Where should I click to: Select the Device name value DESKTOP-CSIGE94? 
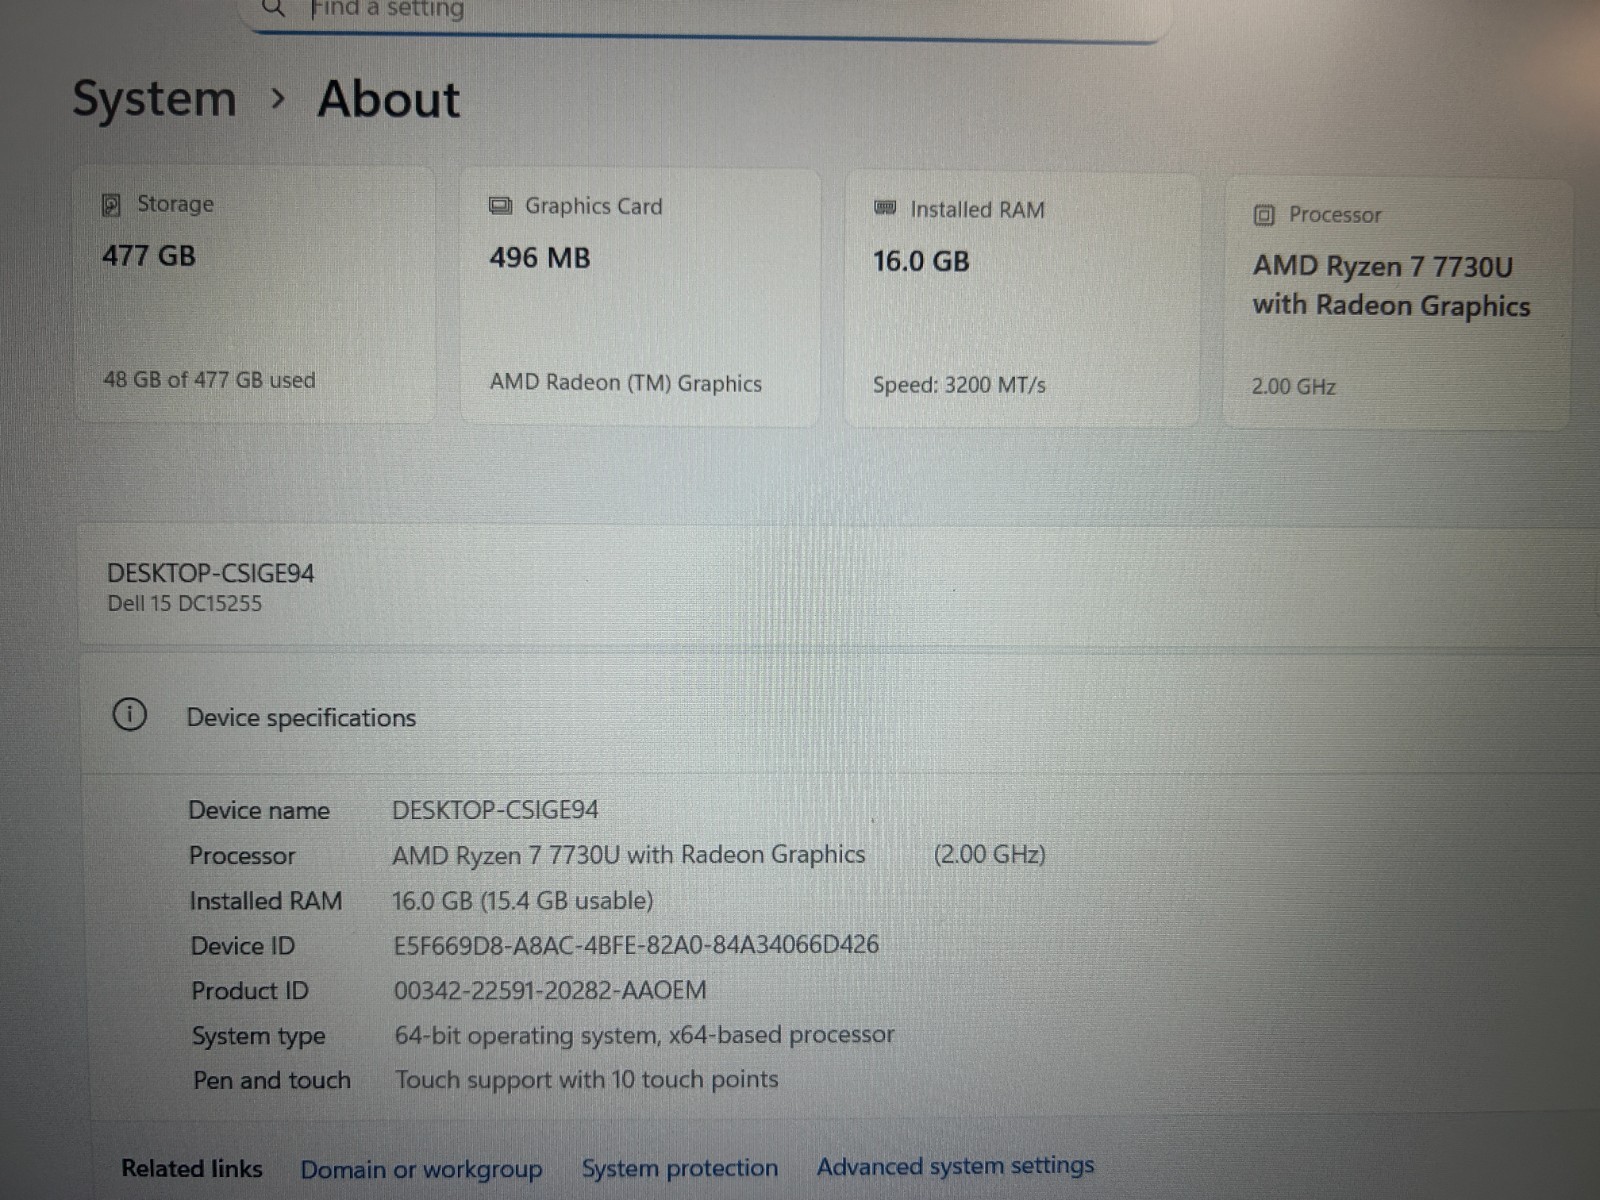coord(495,810)
